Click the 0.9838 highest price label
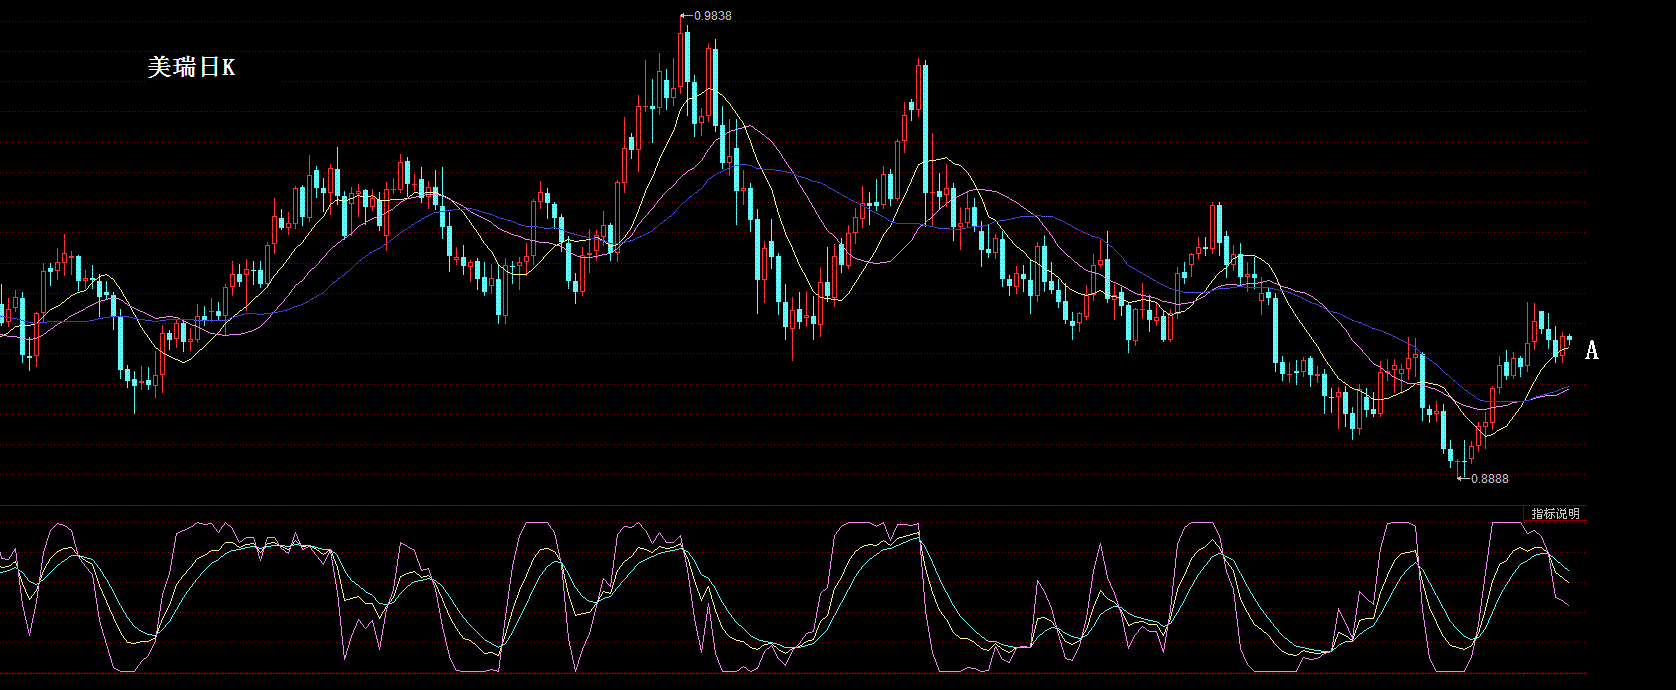The image size is (1676, 690). (712, 15)
